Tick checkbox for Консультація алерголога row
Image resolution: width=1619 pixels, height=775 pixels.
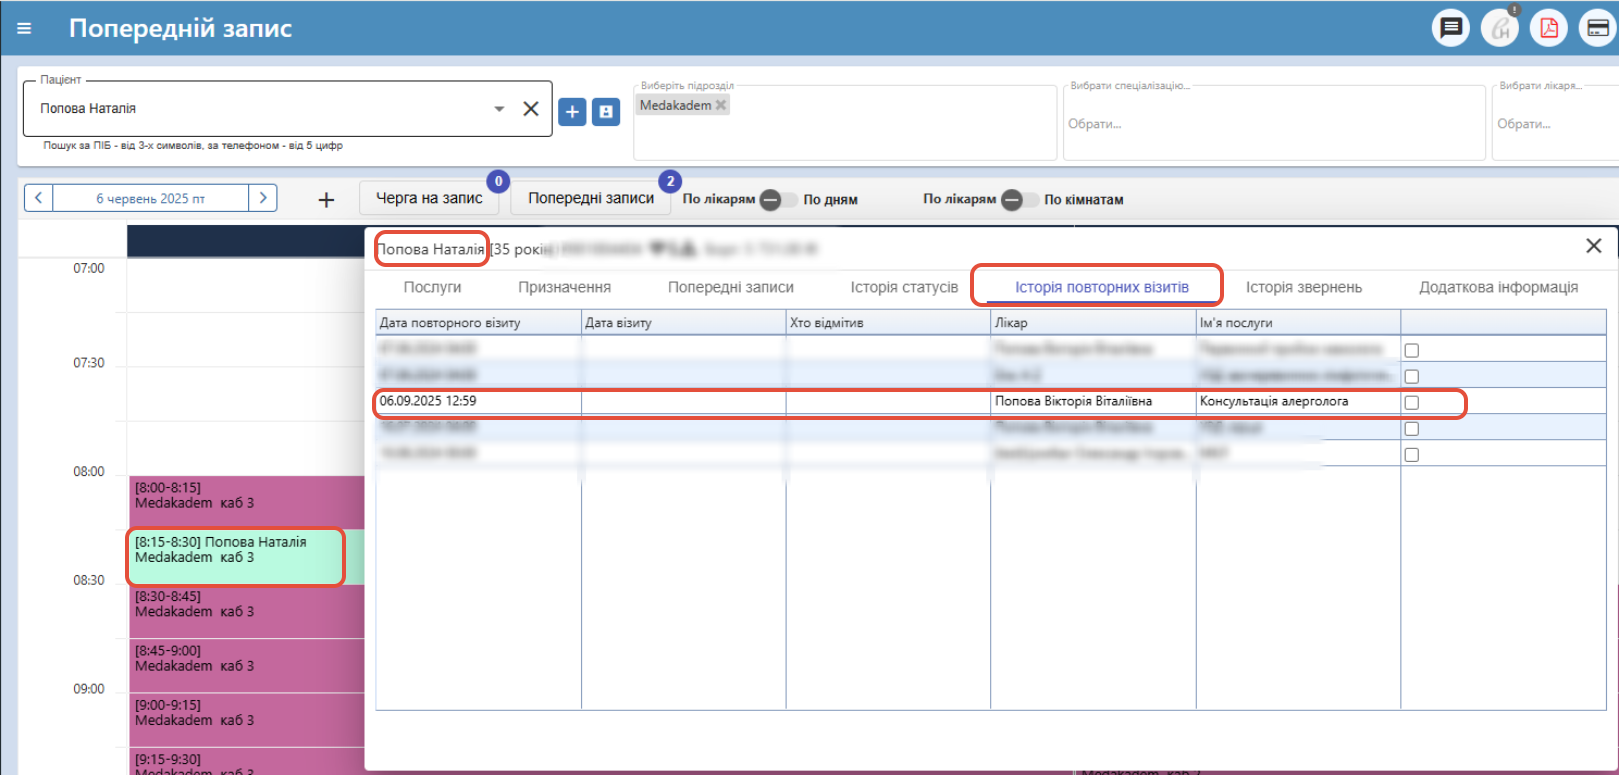pyautogui.click(x=1412, y=403)
